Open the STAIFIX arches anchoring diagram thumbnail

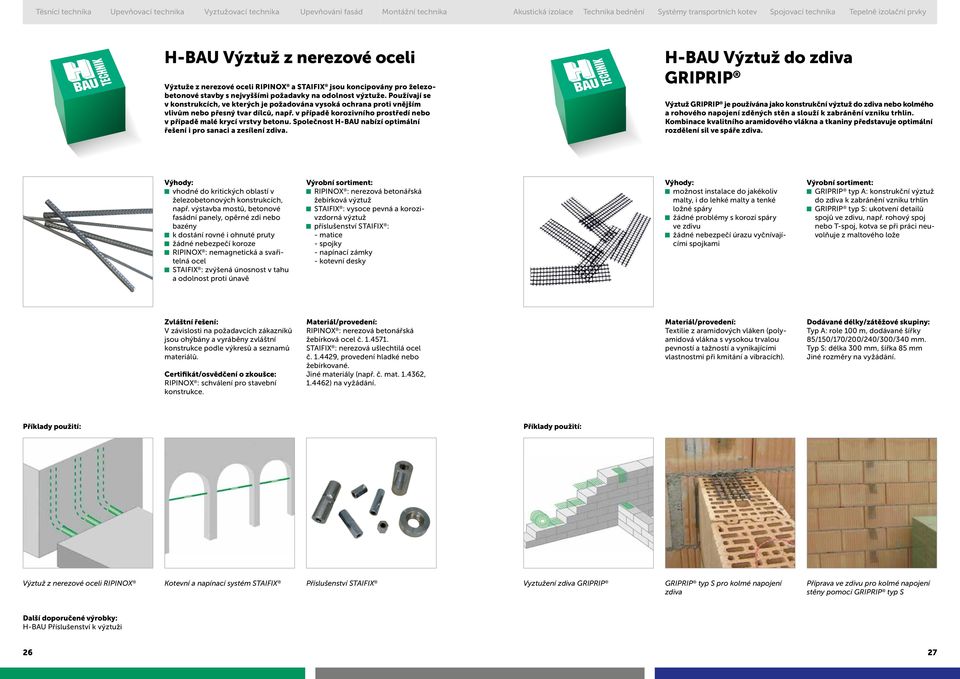(230, 503)
